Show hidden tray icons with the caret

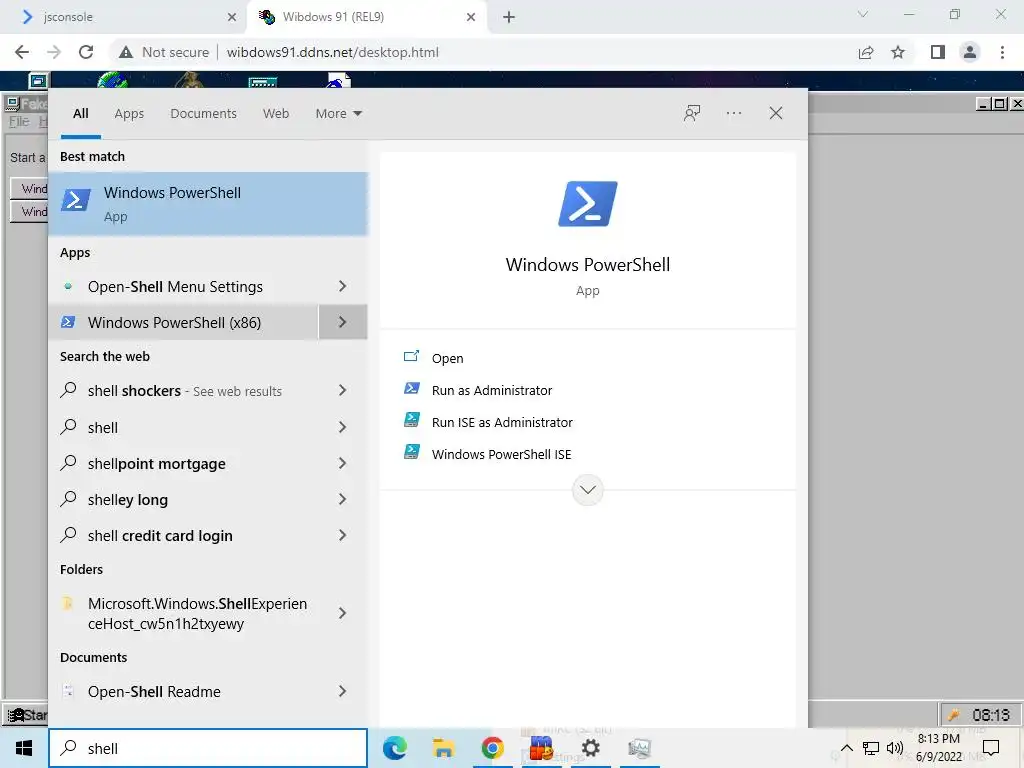tap(846, 748)
